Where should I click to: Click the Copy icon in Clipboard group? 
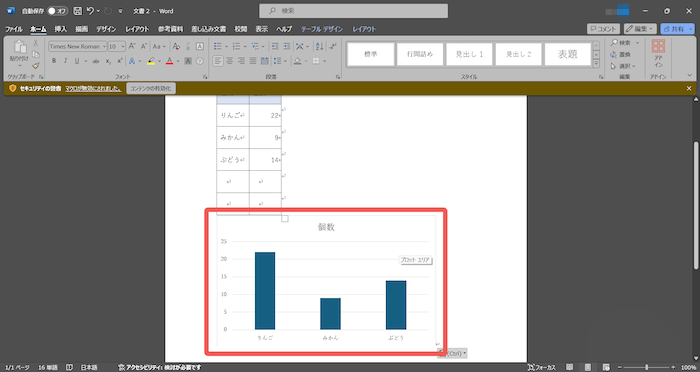tap(36, 54)
